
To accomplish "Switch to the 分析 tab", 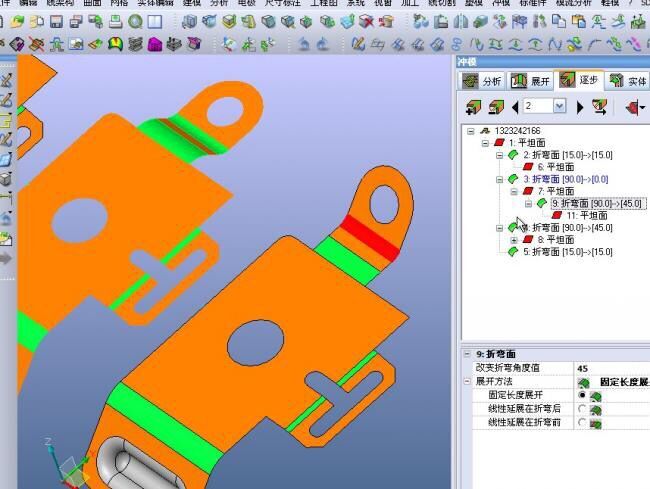I will (x=482, y=81).
